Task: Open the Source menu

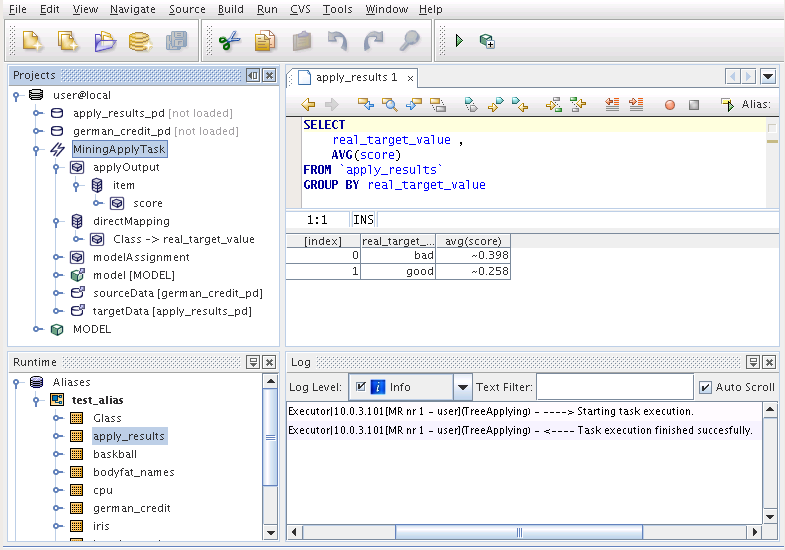Action: pyautogui.click(x=187, y=10)
